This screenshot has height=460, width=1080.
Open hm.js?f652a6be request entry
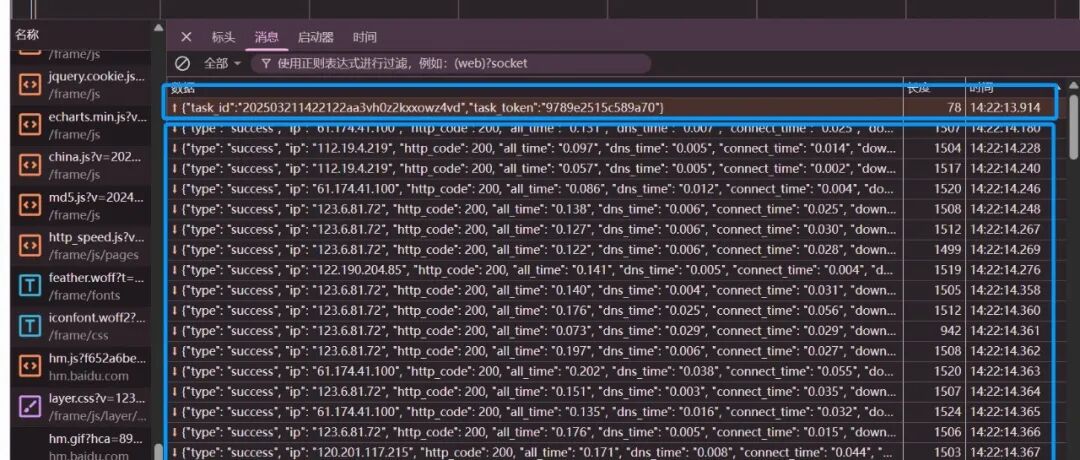pos(81,367)
